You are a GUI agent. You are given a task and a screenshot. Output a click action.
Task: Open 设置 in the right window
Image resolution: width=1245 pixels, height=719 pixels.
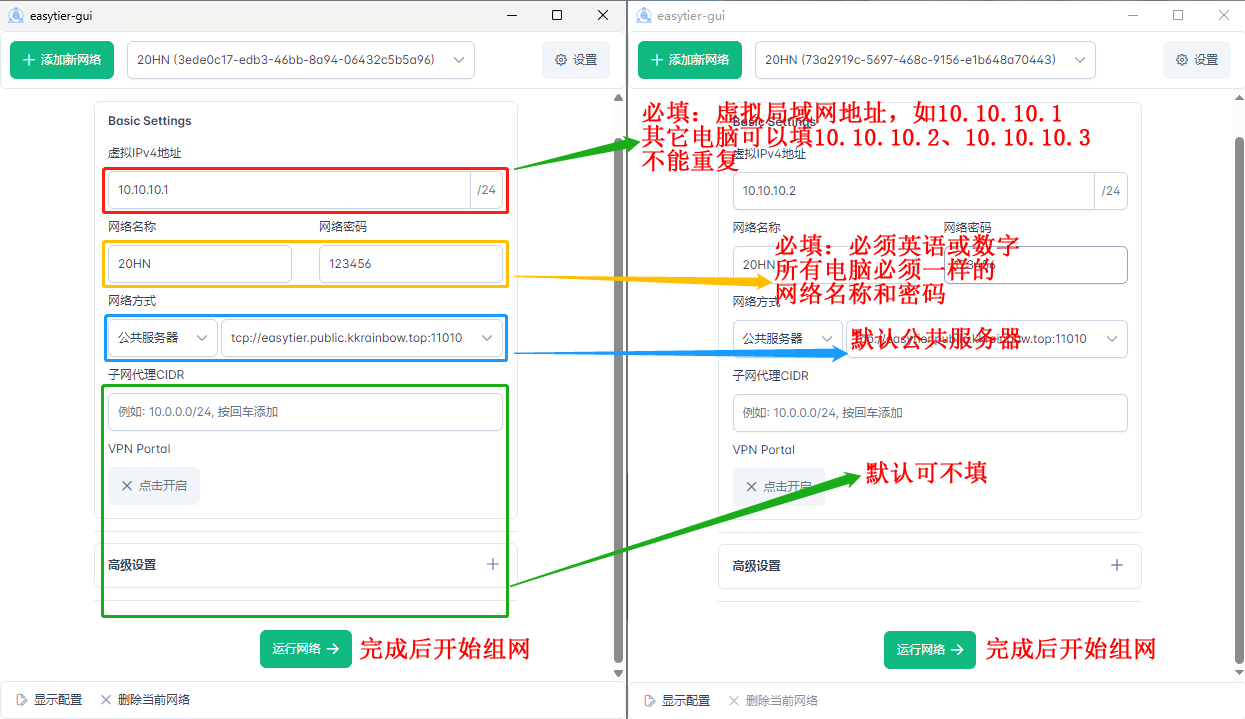click(1197, 60)
